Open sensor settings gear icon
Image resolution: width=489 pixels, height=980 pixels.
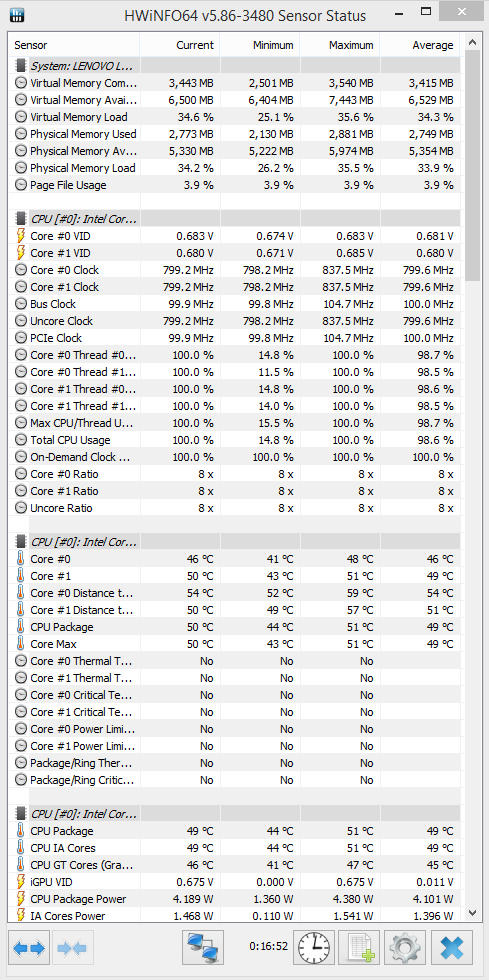(x=405, y=948)
